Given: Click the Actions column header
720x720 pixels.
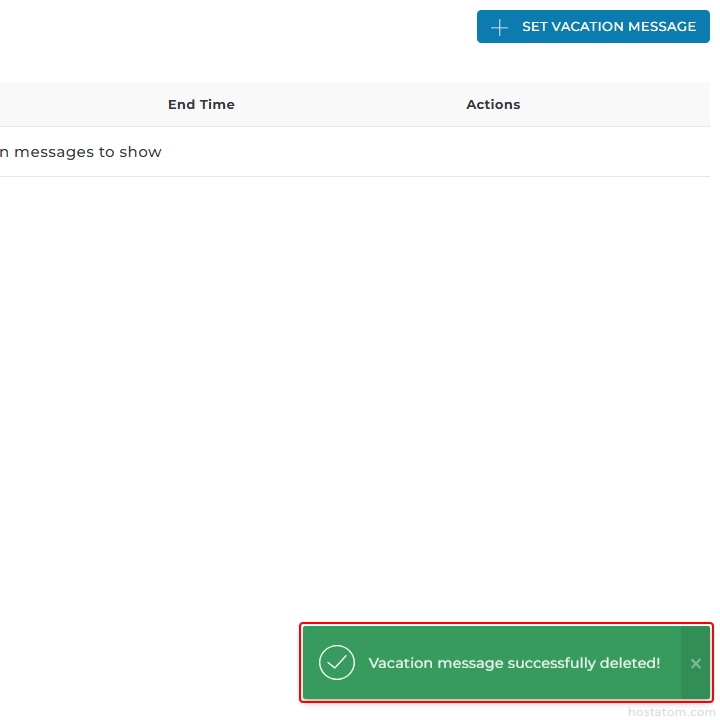Looking at the screenshot, I should click(493, 104).
